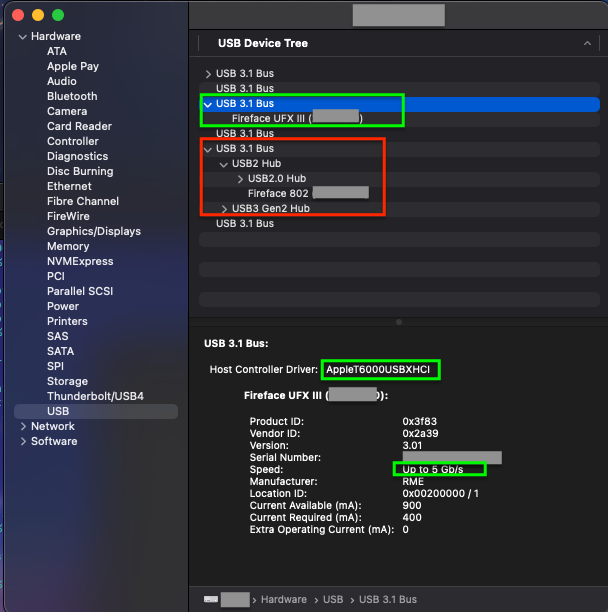This screenshot has height=612, width=608.
Task: Collapse the USB2 Hub node
Action: pyautogui.click(x=224, y=164)
